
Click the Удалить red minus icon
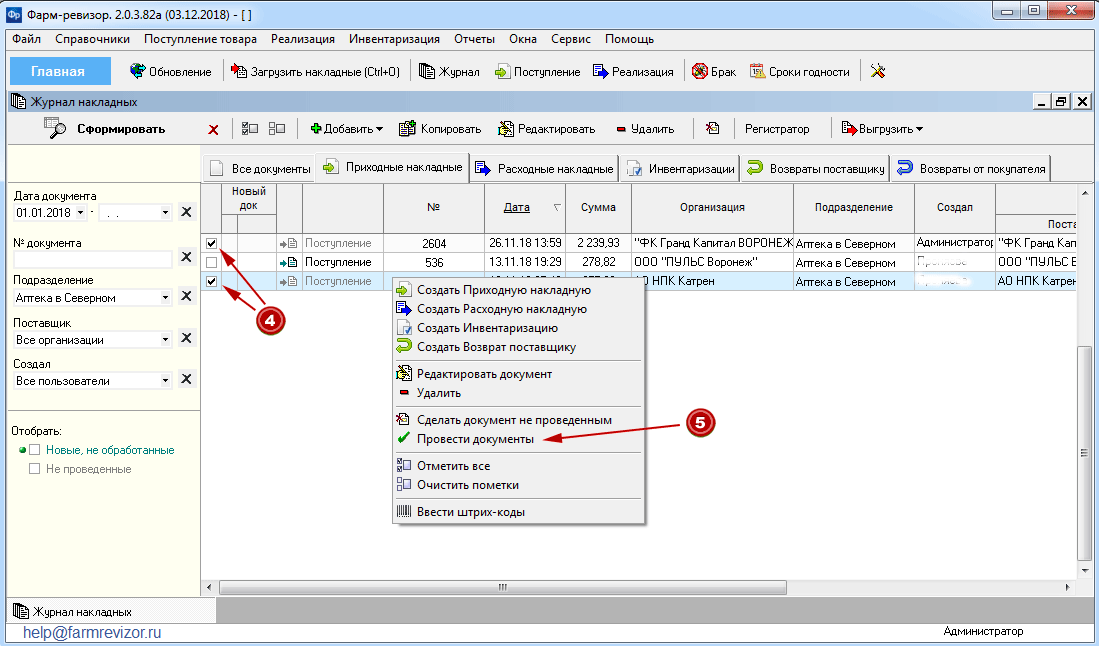[621, 129]
